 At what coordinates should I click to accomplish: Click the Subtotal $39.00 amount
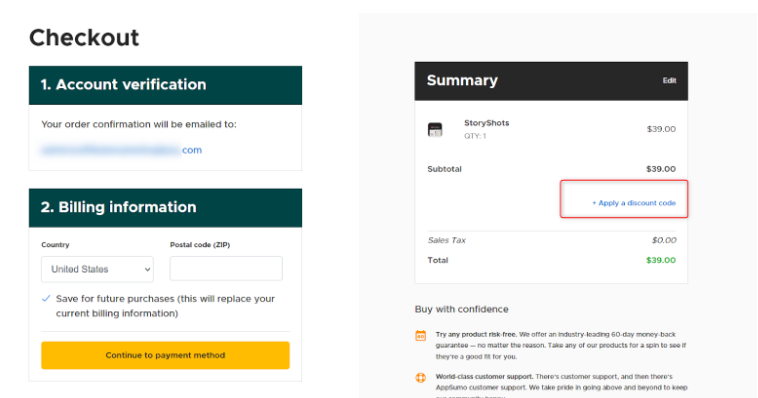pyautogui.click(x=661, y=169)
